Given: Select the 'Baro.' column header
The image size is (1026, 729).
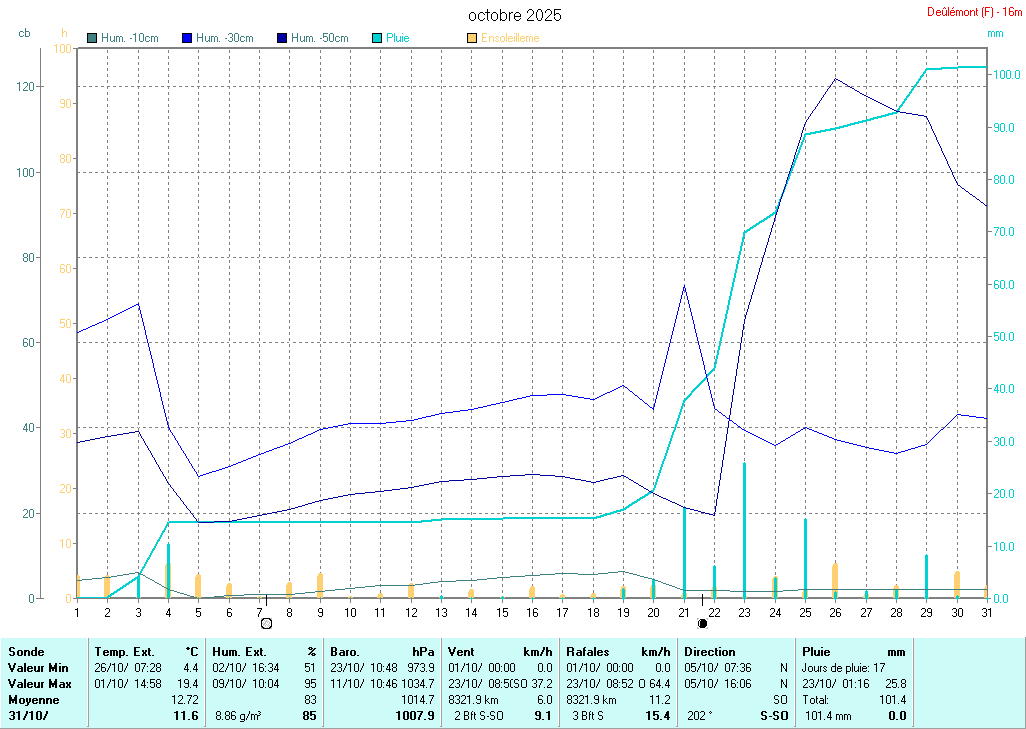Looking at the screenshot, I should [347, 651].
